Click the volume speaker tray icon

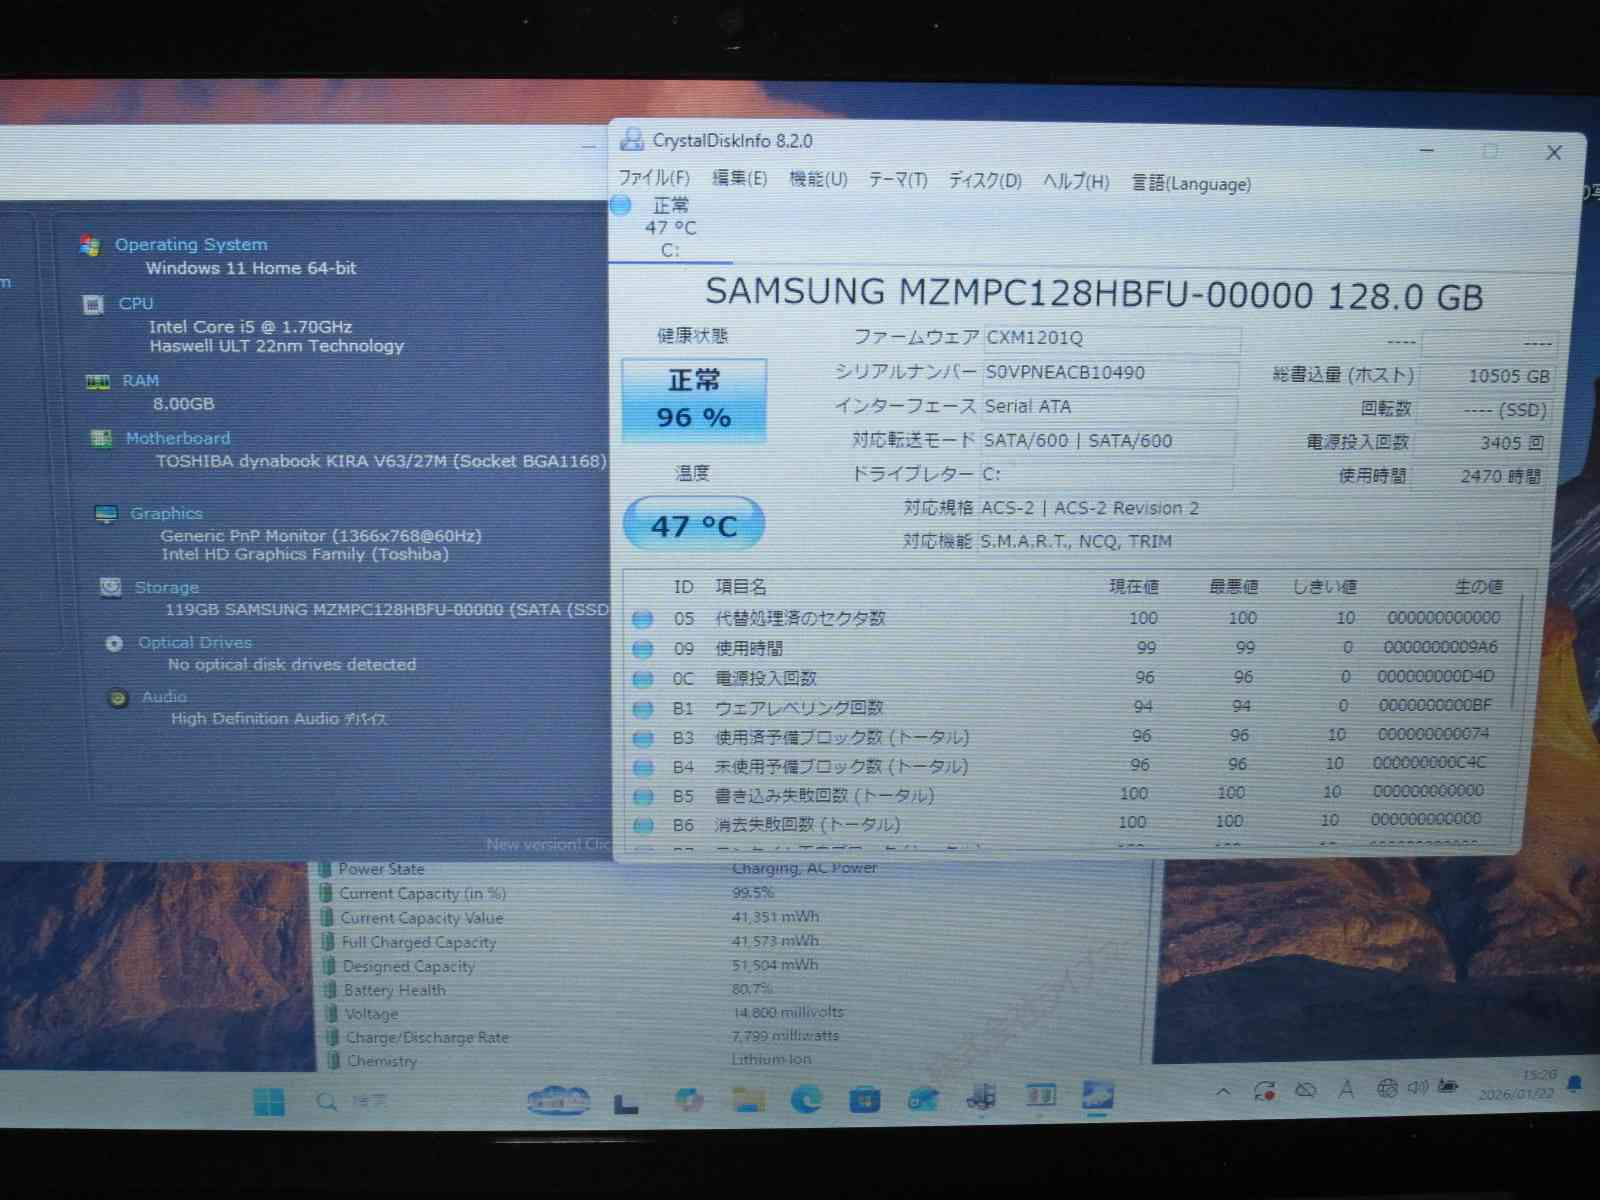(x=1417, y=1088)
